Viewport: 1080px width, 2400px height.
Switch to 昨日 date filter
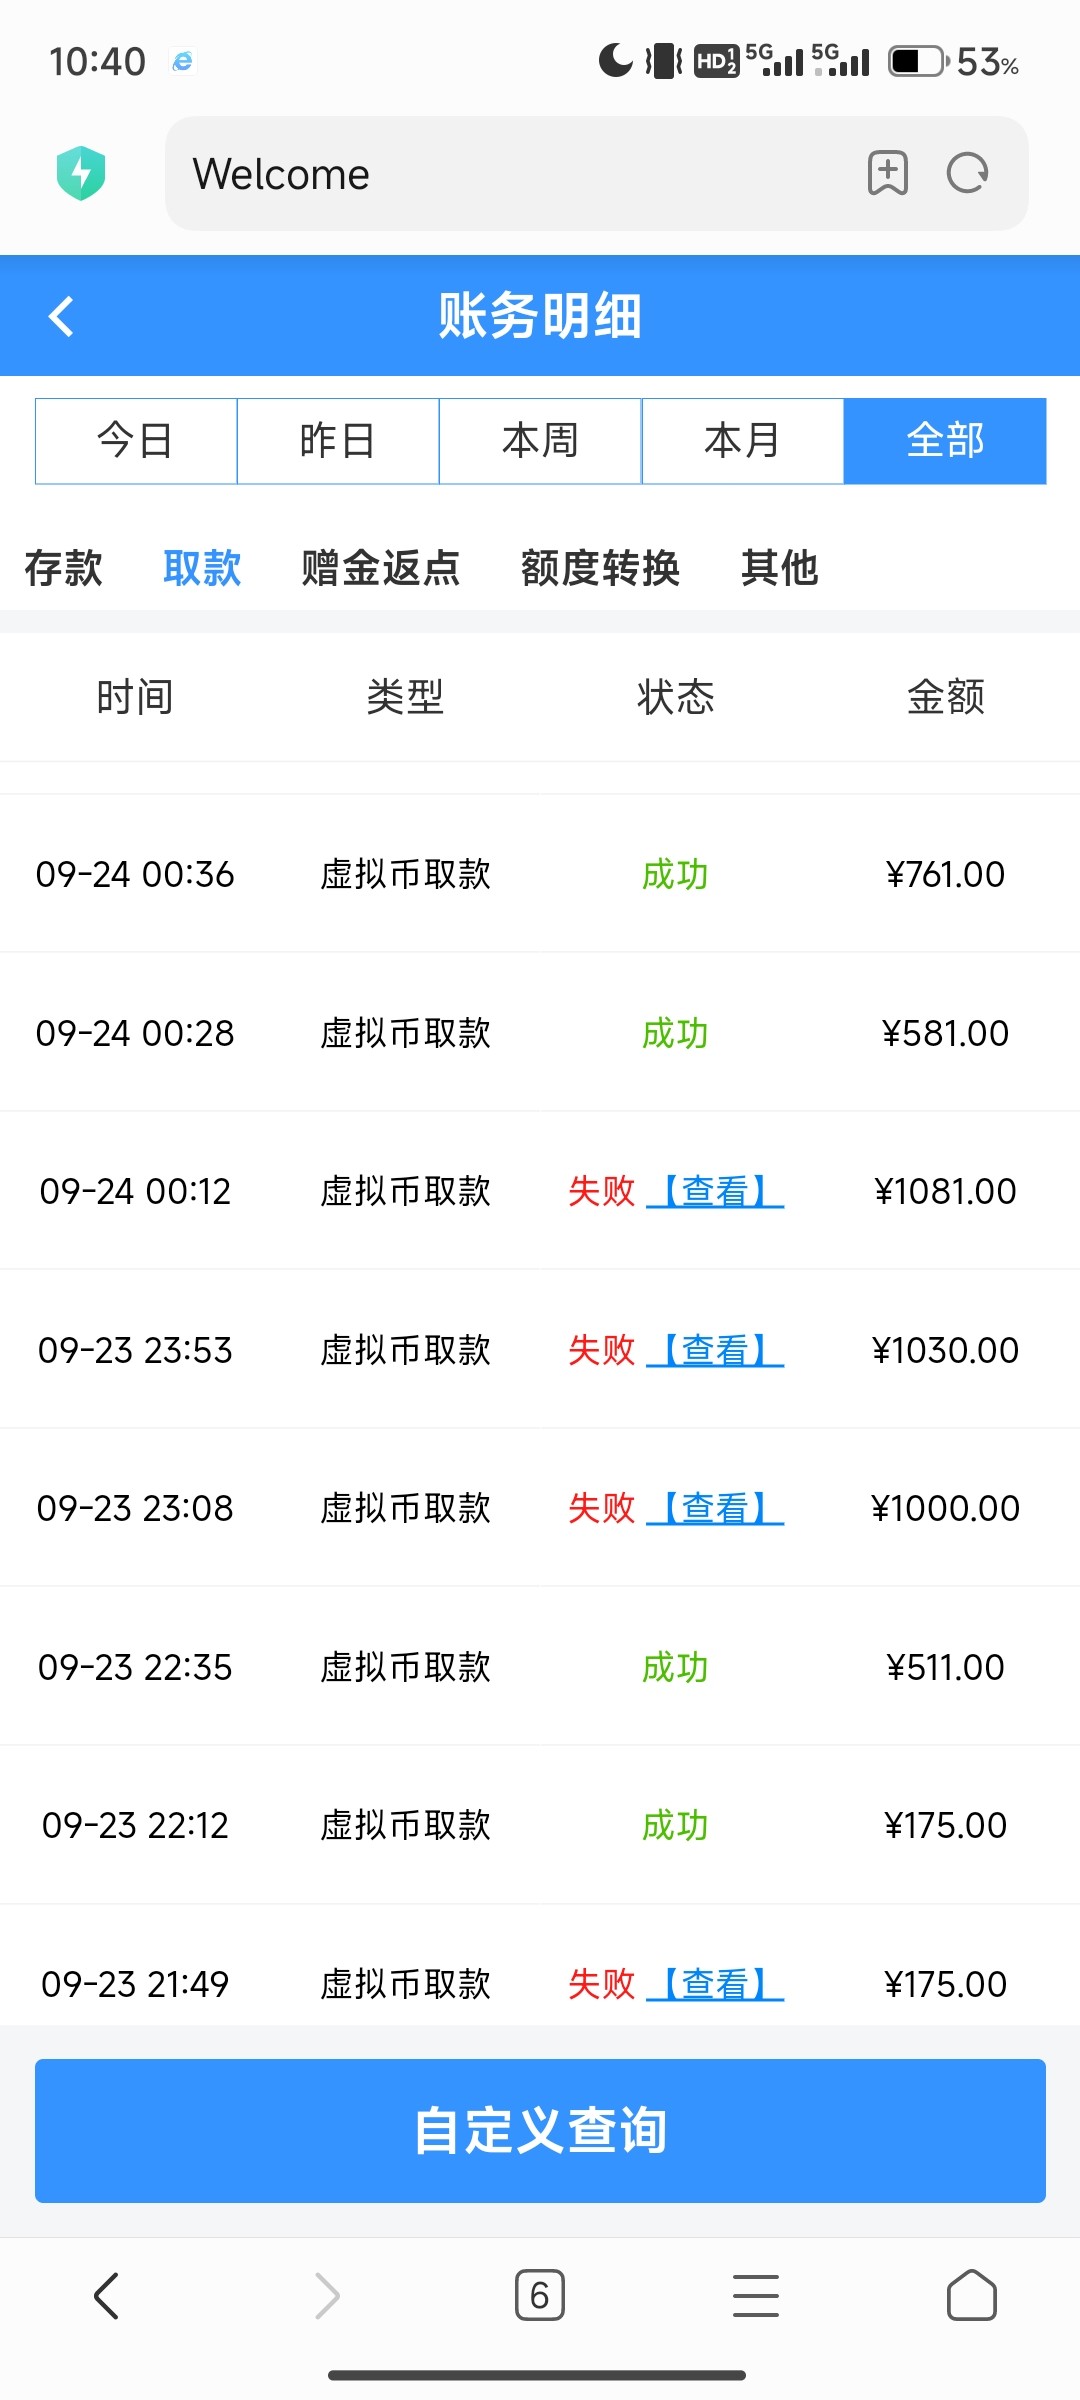tap(338, 441)
